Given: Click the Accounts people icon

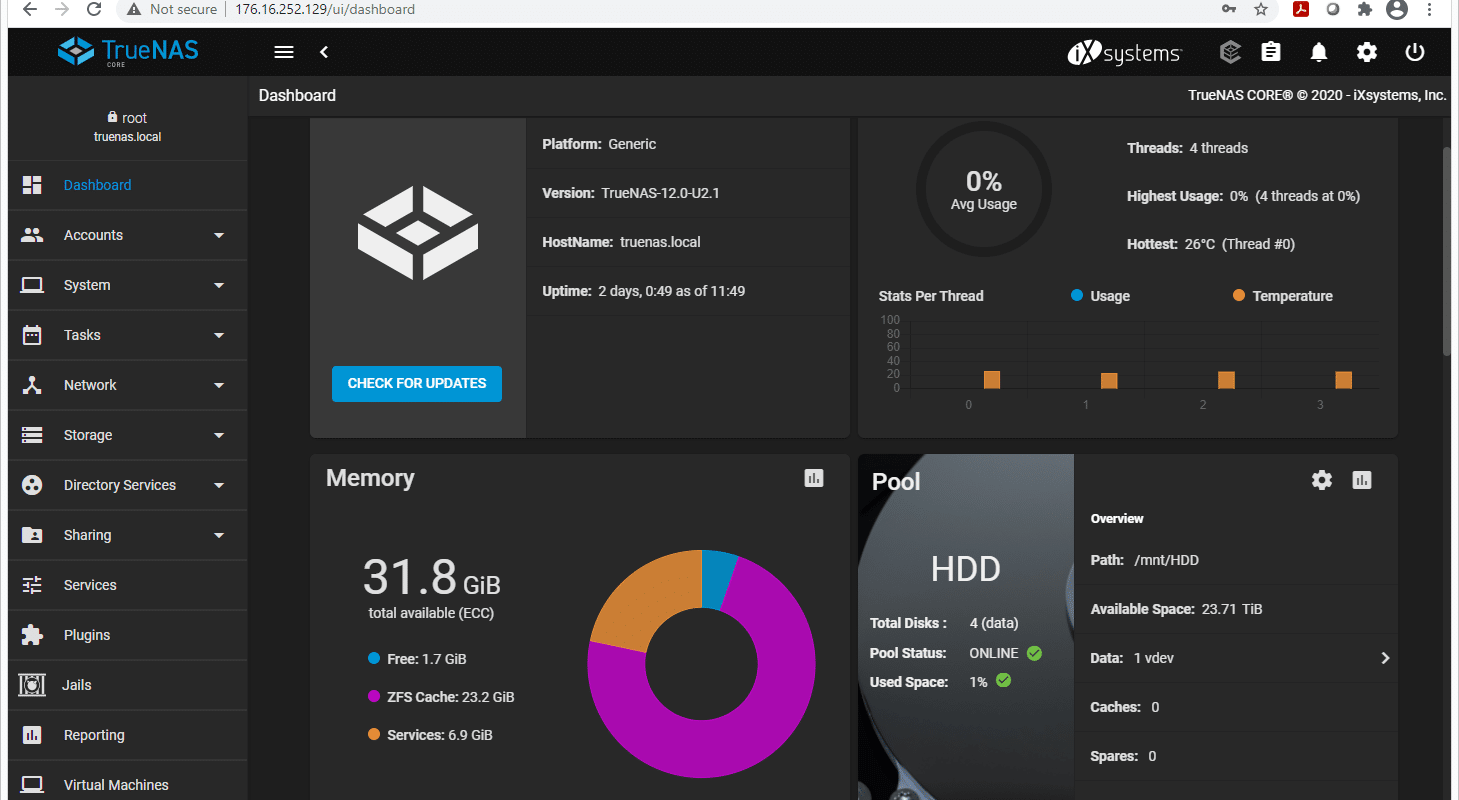Looking at the screenshot, I should pyautogui.click(x=32, y=235).
